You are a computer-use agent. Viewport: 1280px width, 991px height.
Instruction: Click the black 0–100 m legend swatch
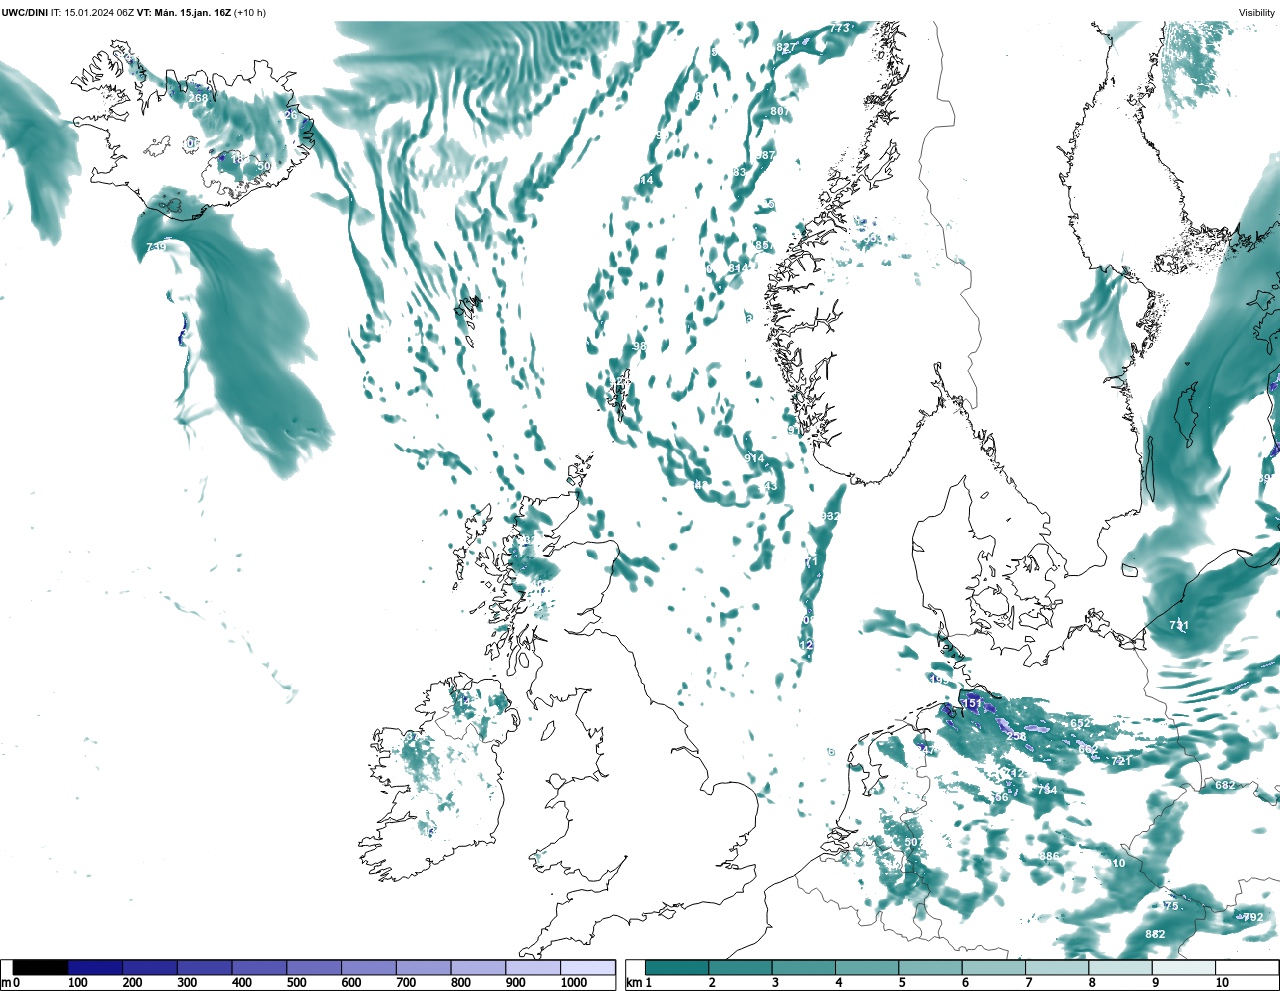coord(41,967)
